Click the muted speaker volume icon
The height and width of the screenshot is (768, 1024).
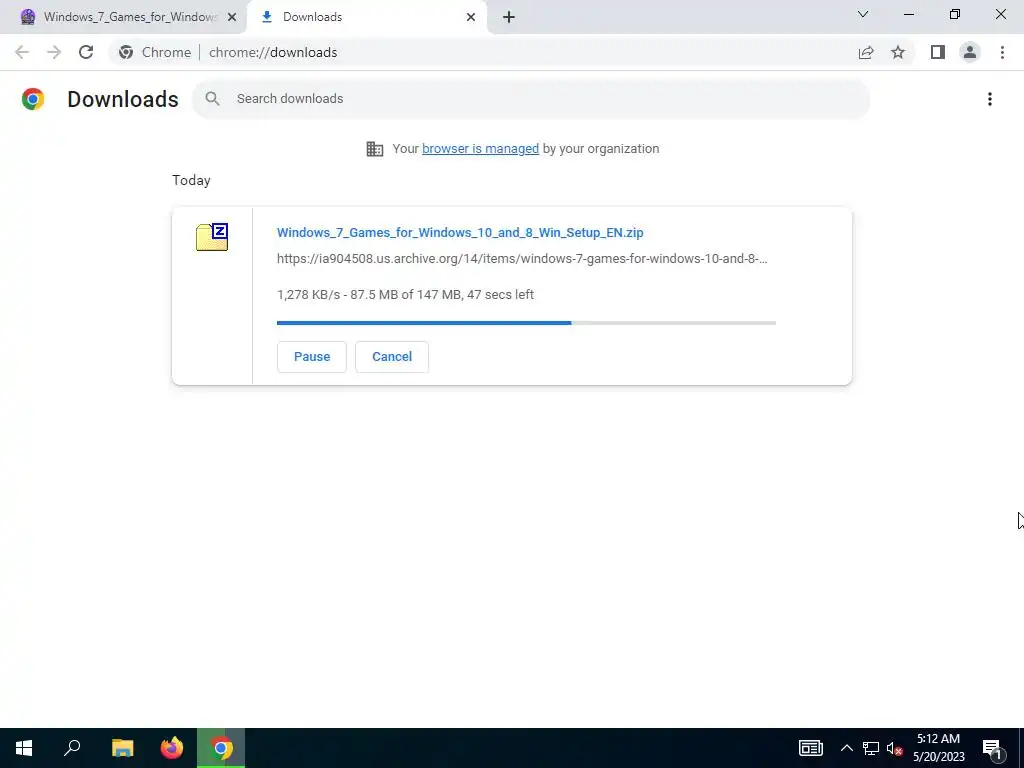[894, 748]
